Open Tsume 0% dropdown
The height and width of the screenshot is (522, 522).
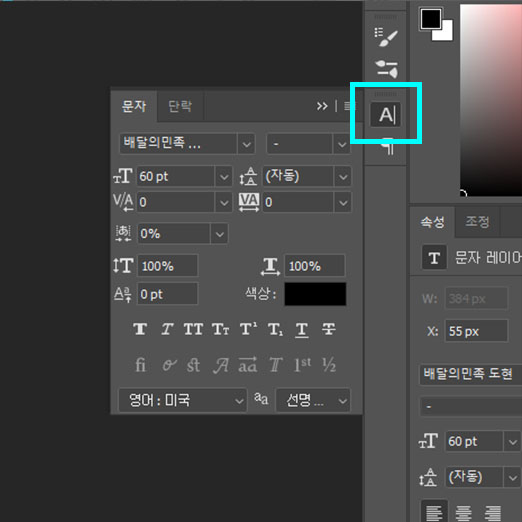pyautogui.click(x=220, y=234)
